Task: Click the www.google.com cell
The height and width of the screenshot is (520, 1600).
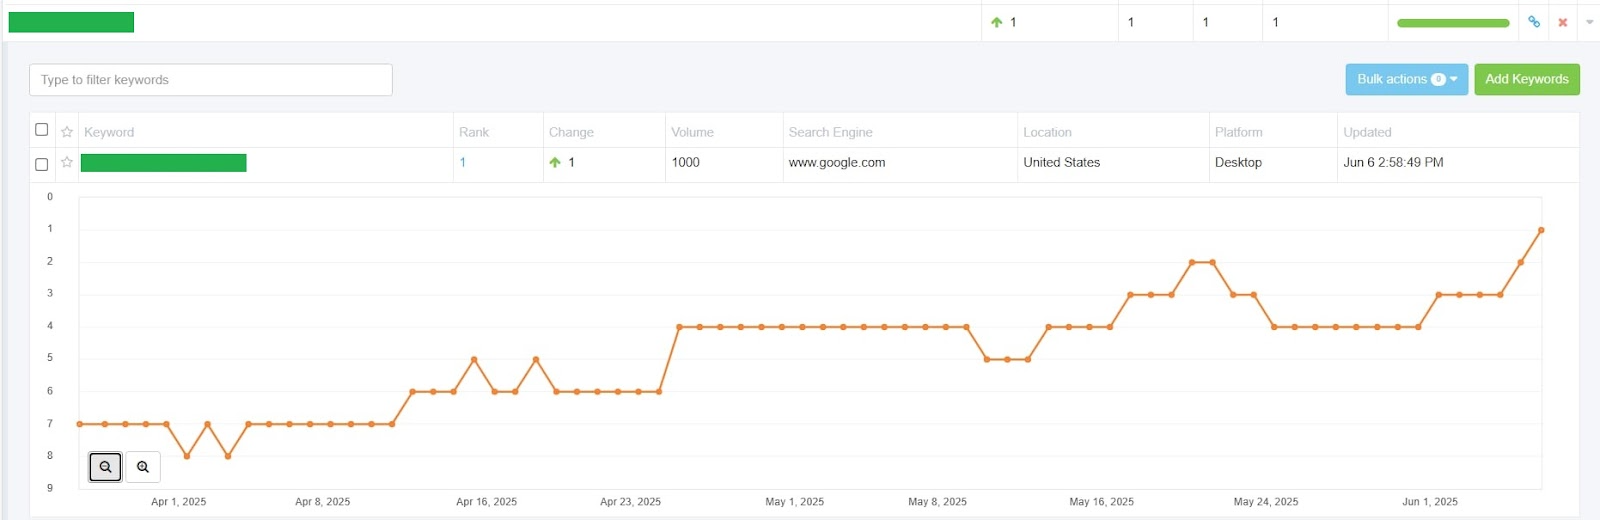Action: click(x=837, y=162)
